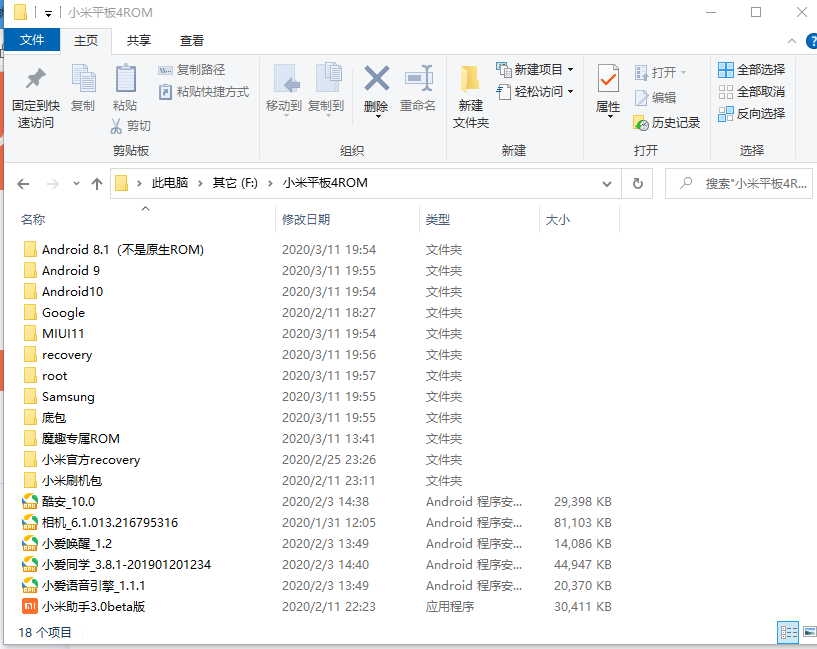Click the Copy icon in the ribbon
This screenshot has height=649, width=817.
[x=83, y=79]
